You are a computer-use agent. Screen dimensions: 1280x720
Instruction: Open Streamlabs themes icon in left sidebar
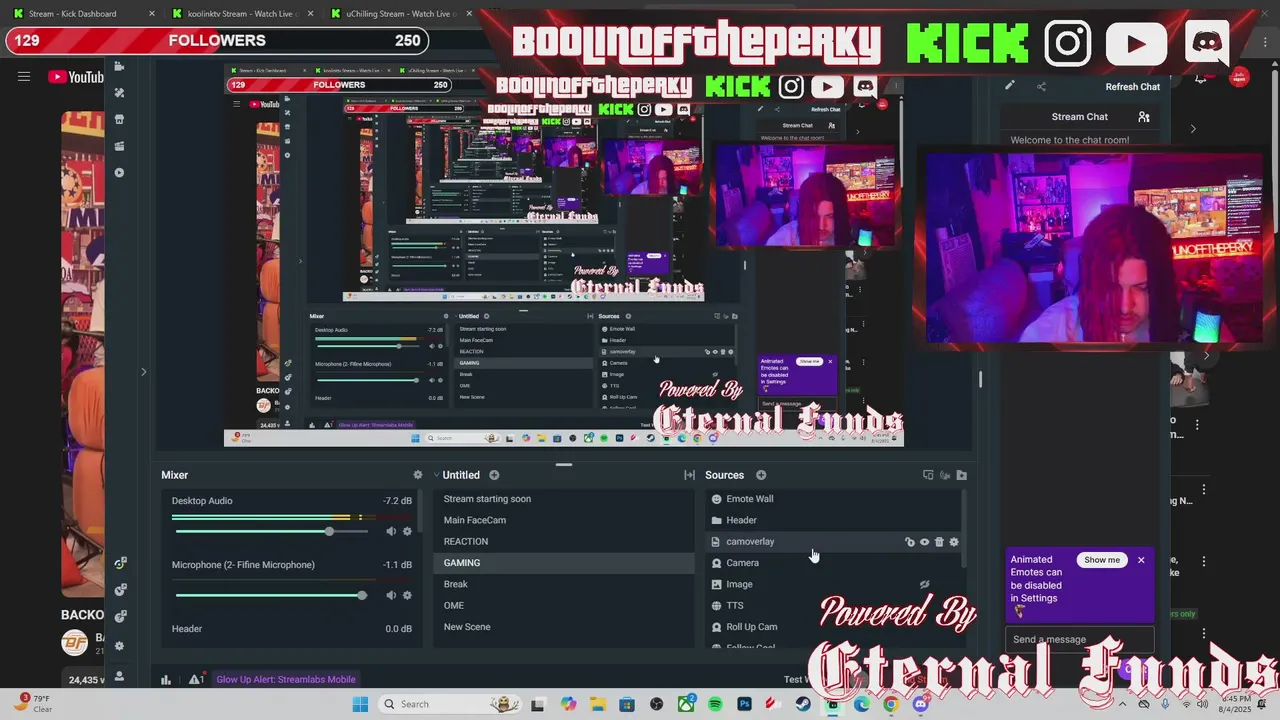click(119, 93)
